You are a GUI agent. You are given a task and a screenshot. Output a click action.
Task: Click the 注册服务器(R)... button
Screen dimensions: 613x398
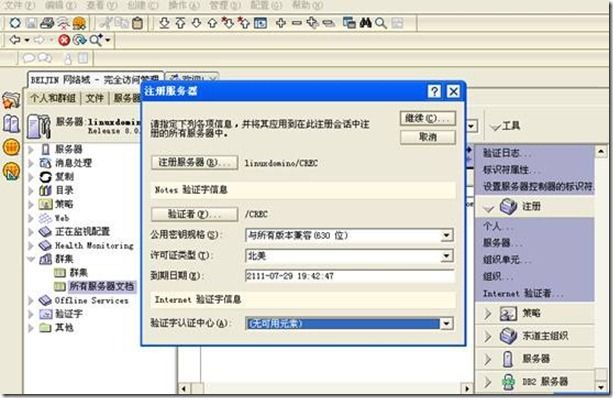coord(194,163)
